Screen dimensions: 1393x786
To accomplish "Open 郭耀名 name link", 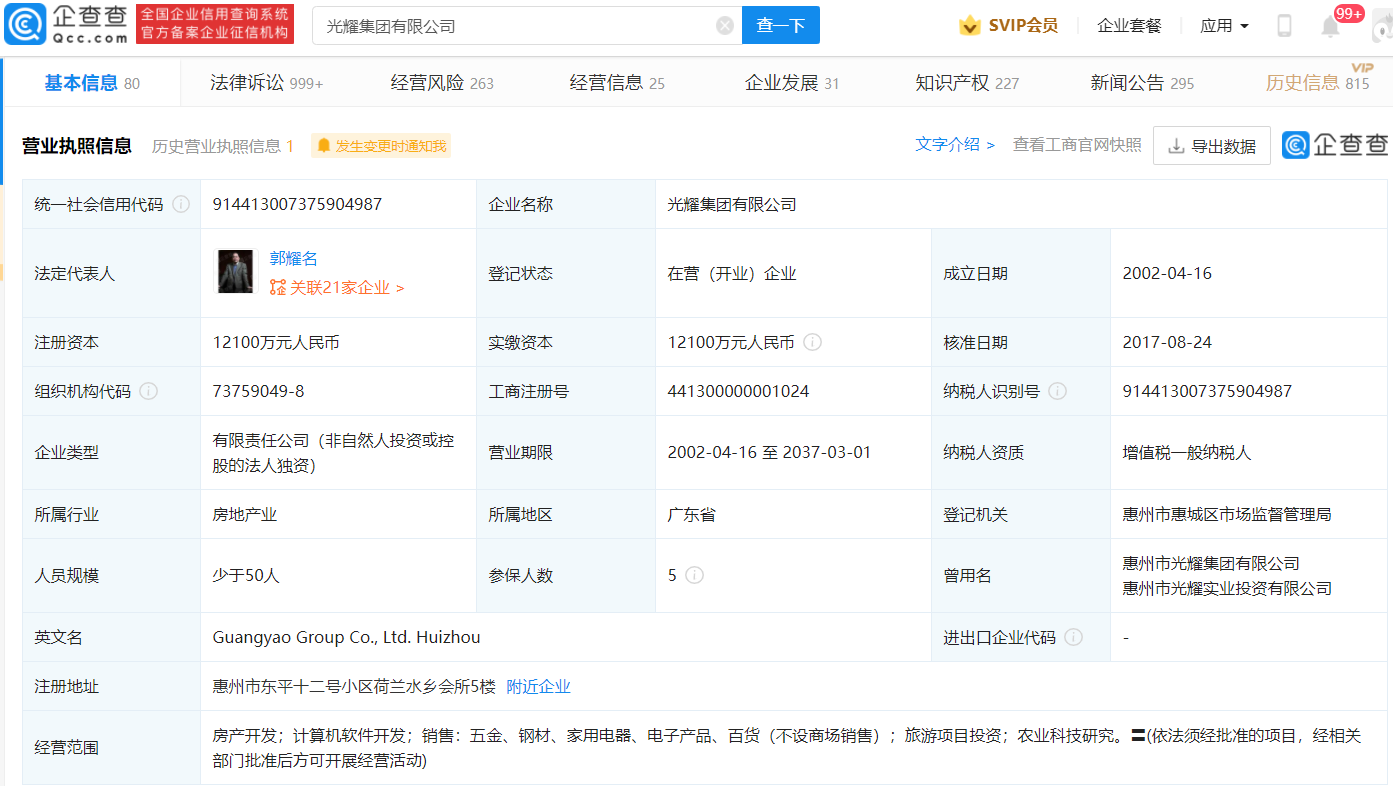I will [294, 258].
